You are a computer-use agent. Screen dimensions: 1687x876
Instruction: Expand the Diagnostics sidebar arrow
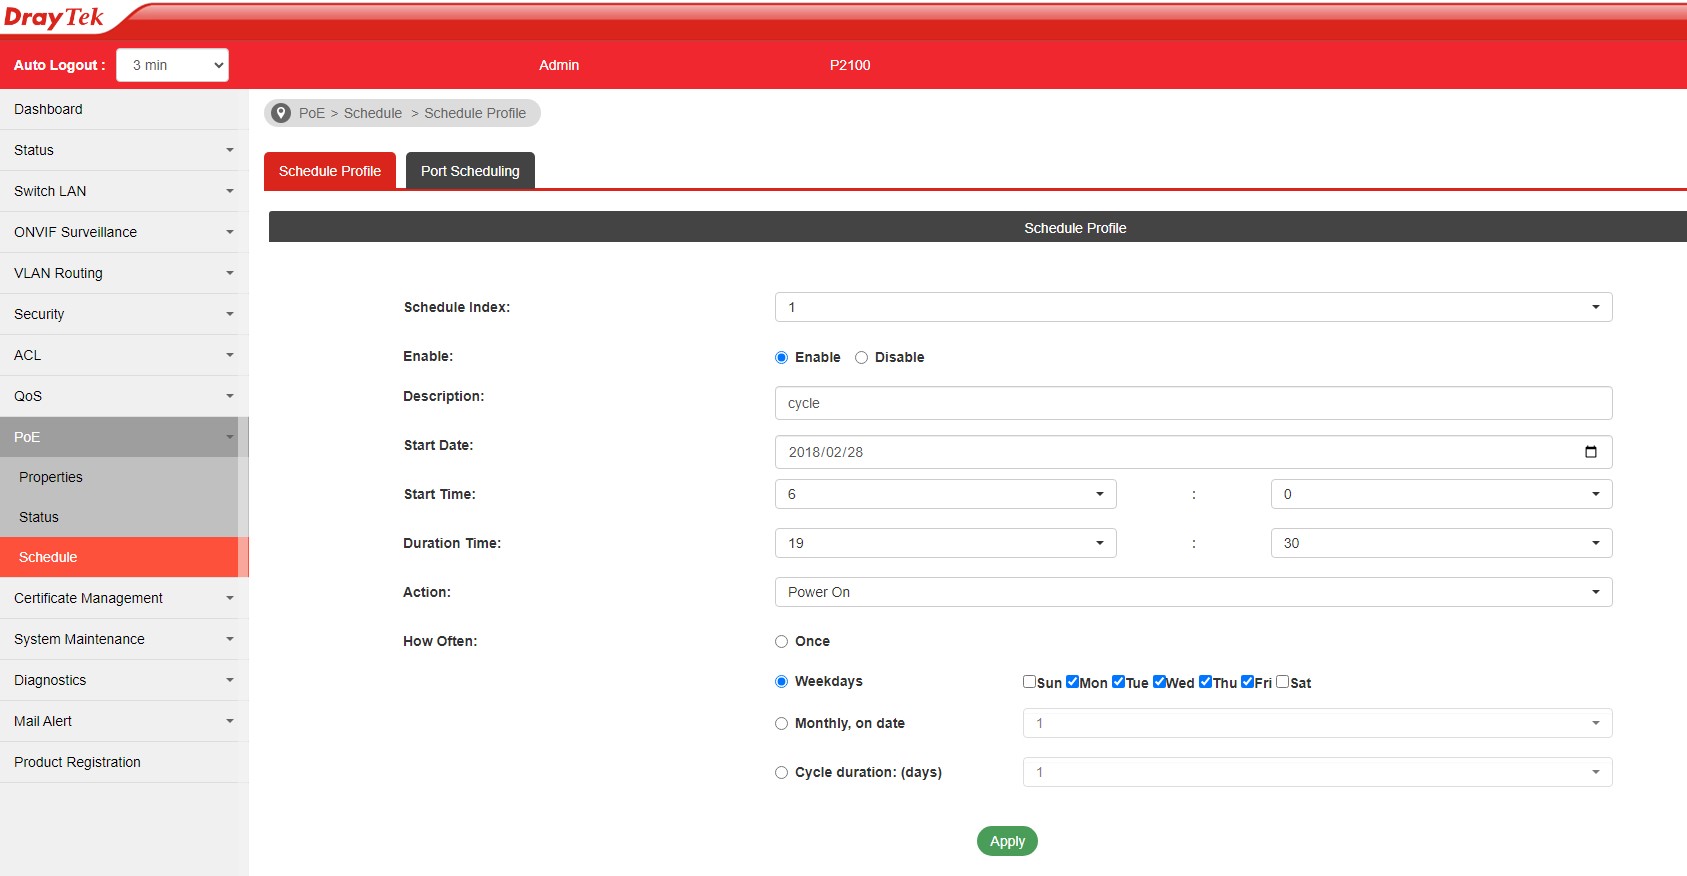pos(229,680)
